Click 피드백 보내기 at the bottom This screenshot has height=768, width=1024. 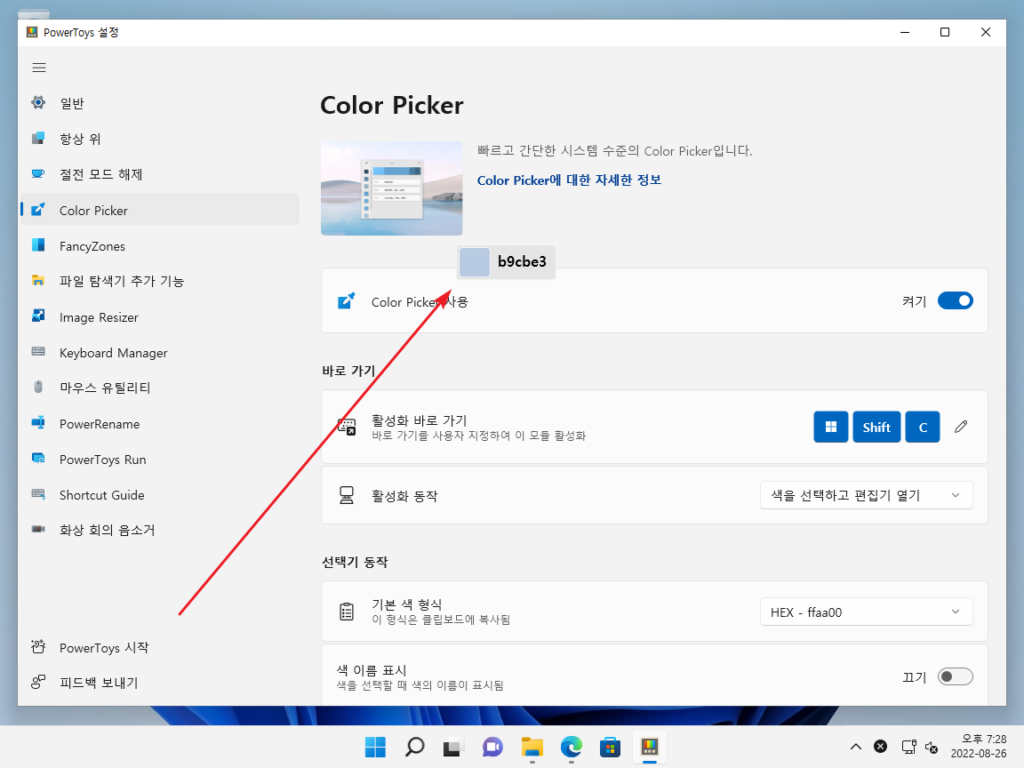pos(102,682)
